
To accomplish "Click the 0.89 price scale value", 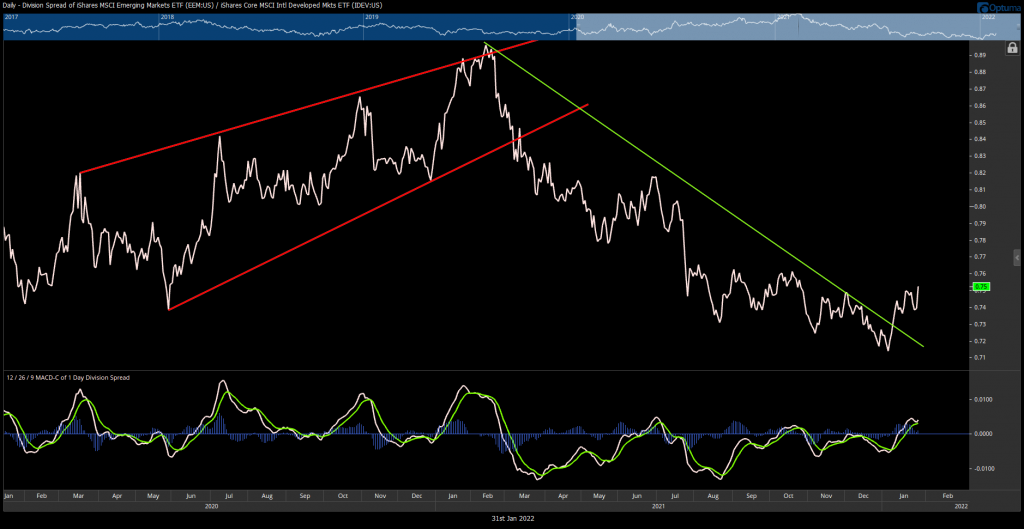I will [x=979, y=55].
